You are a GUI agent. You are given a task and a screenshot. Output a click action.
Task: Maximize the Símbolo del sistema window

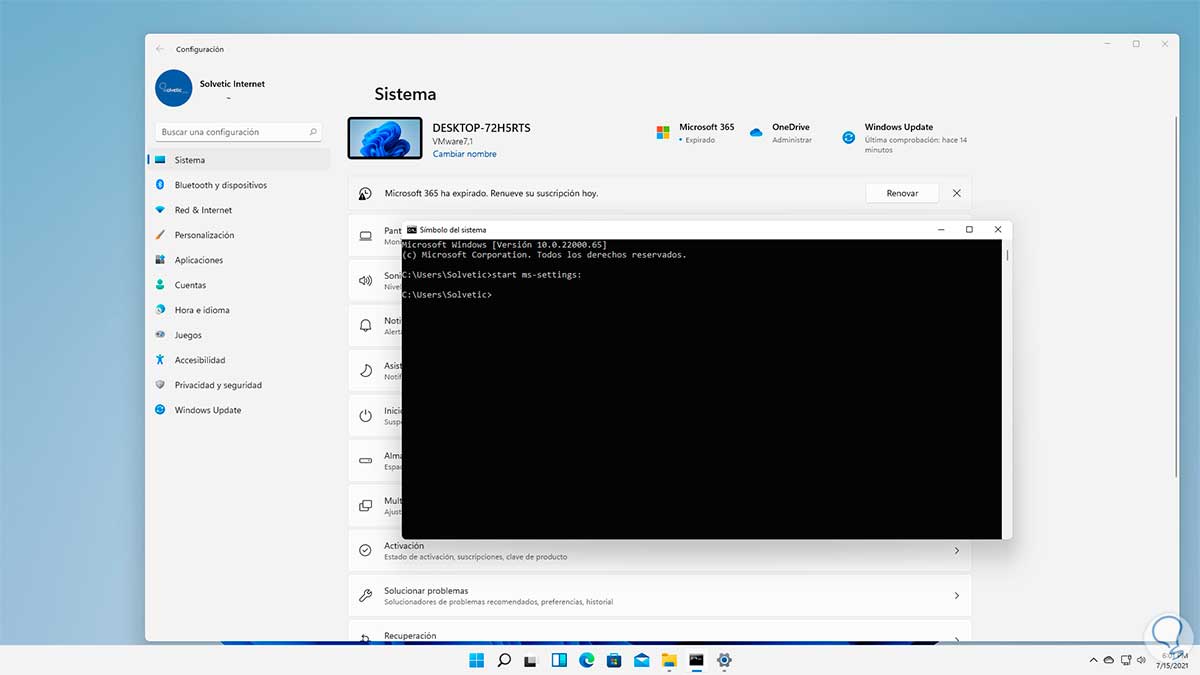969,230
